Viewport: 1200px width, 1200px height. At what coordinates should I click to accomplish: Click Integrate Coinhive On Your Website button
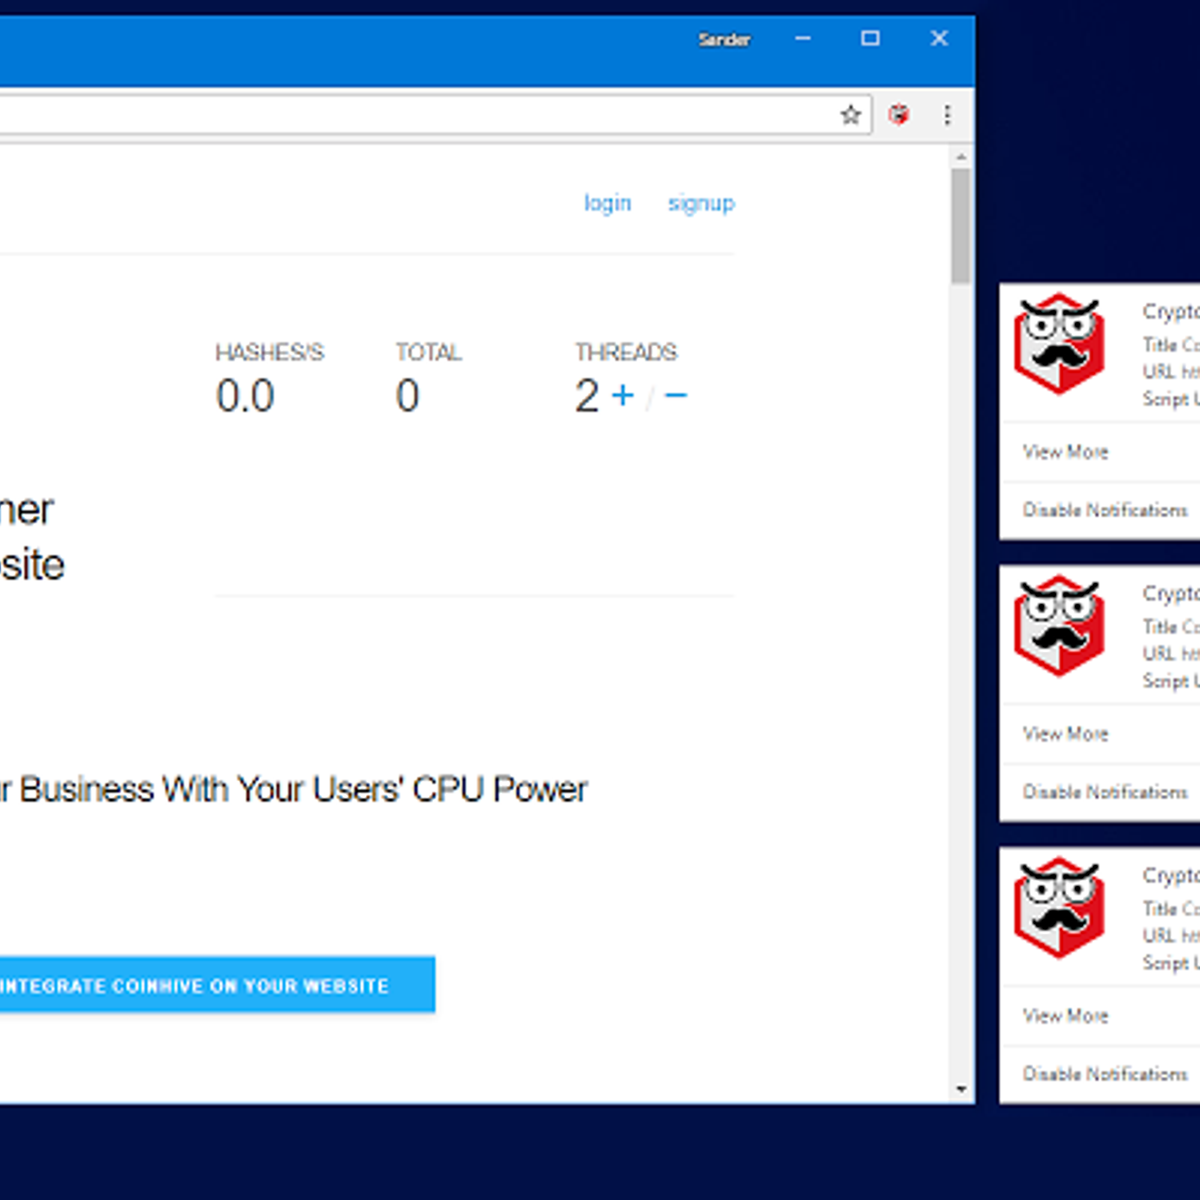217,985
